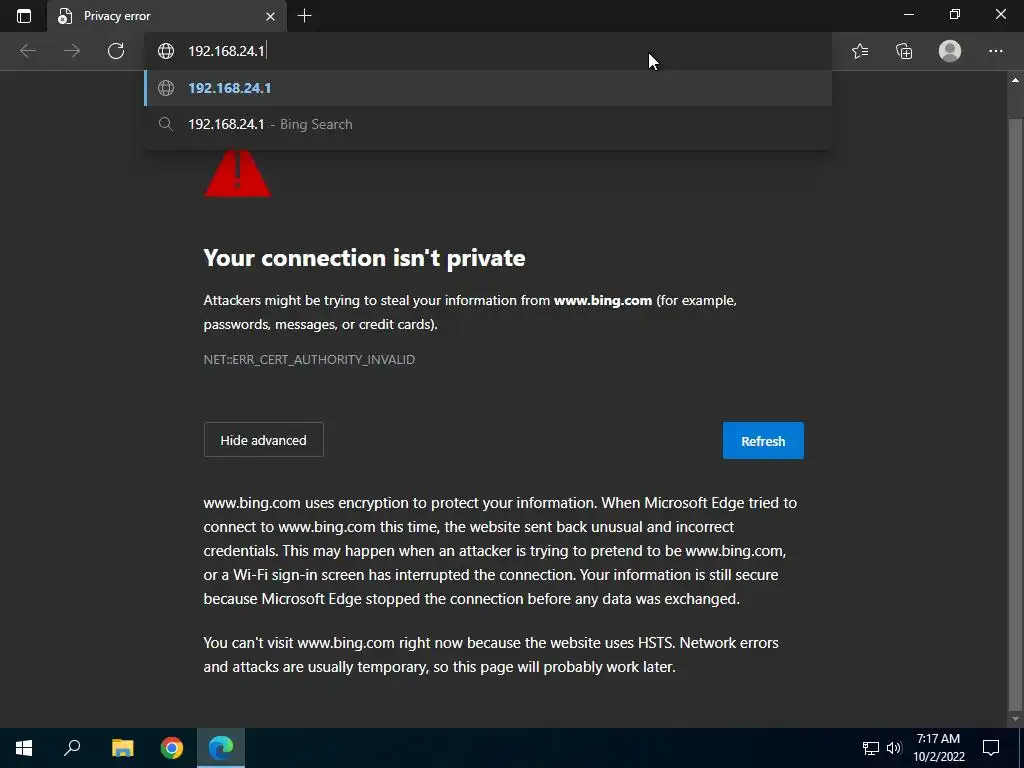The width and height of the screenshot is (1024, 768).
Task: Open Google Chrome from taskbar
Action: 172,748
